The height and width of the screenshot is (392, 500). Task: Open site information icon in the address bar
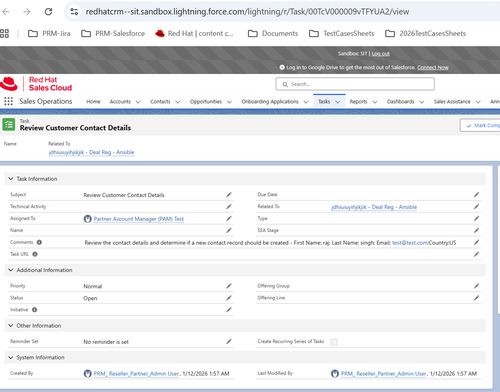tap(74, 12)
